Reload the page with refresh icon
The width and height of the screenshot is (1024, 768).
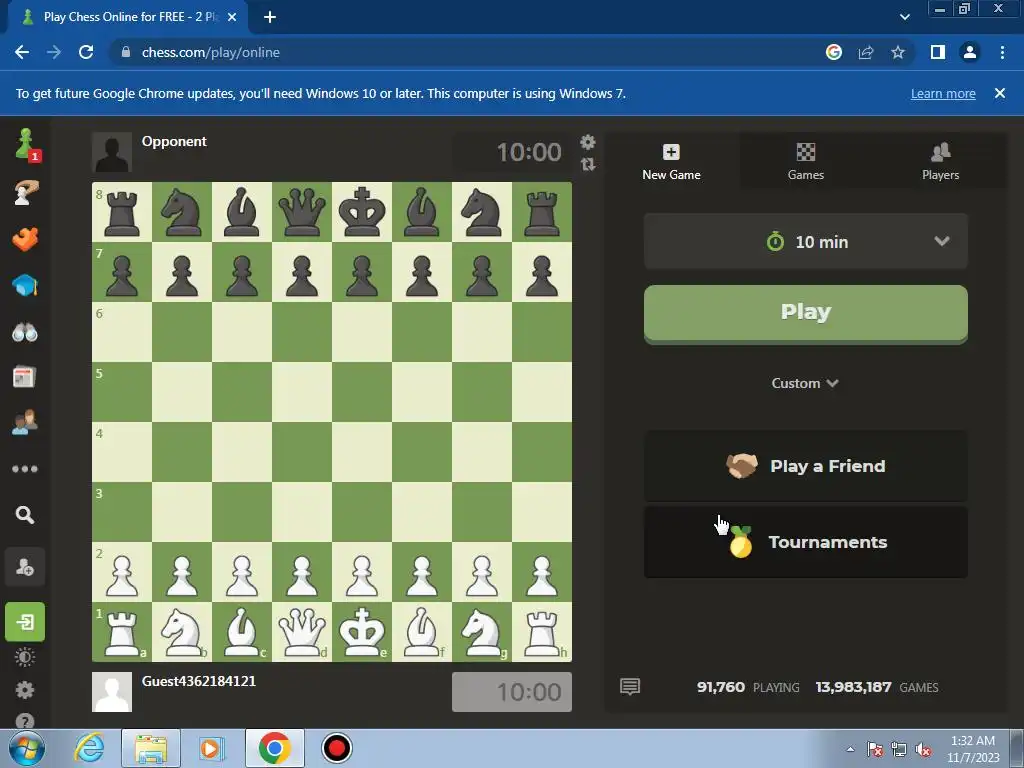point(86,52)
